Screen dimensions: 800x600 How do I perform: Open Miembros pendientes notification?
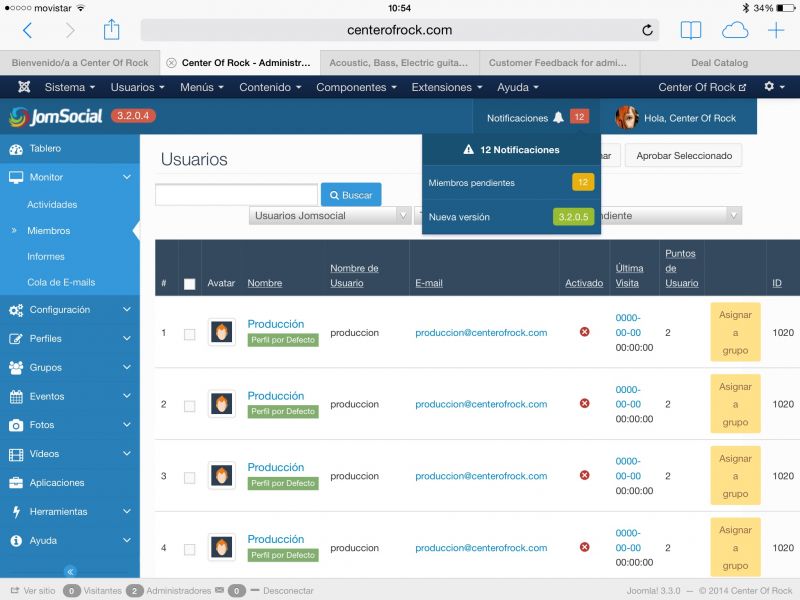pos(511,183)
